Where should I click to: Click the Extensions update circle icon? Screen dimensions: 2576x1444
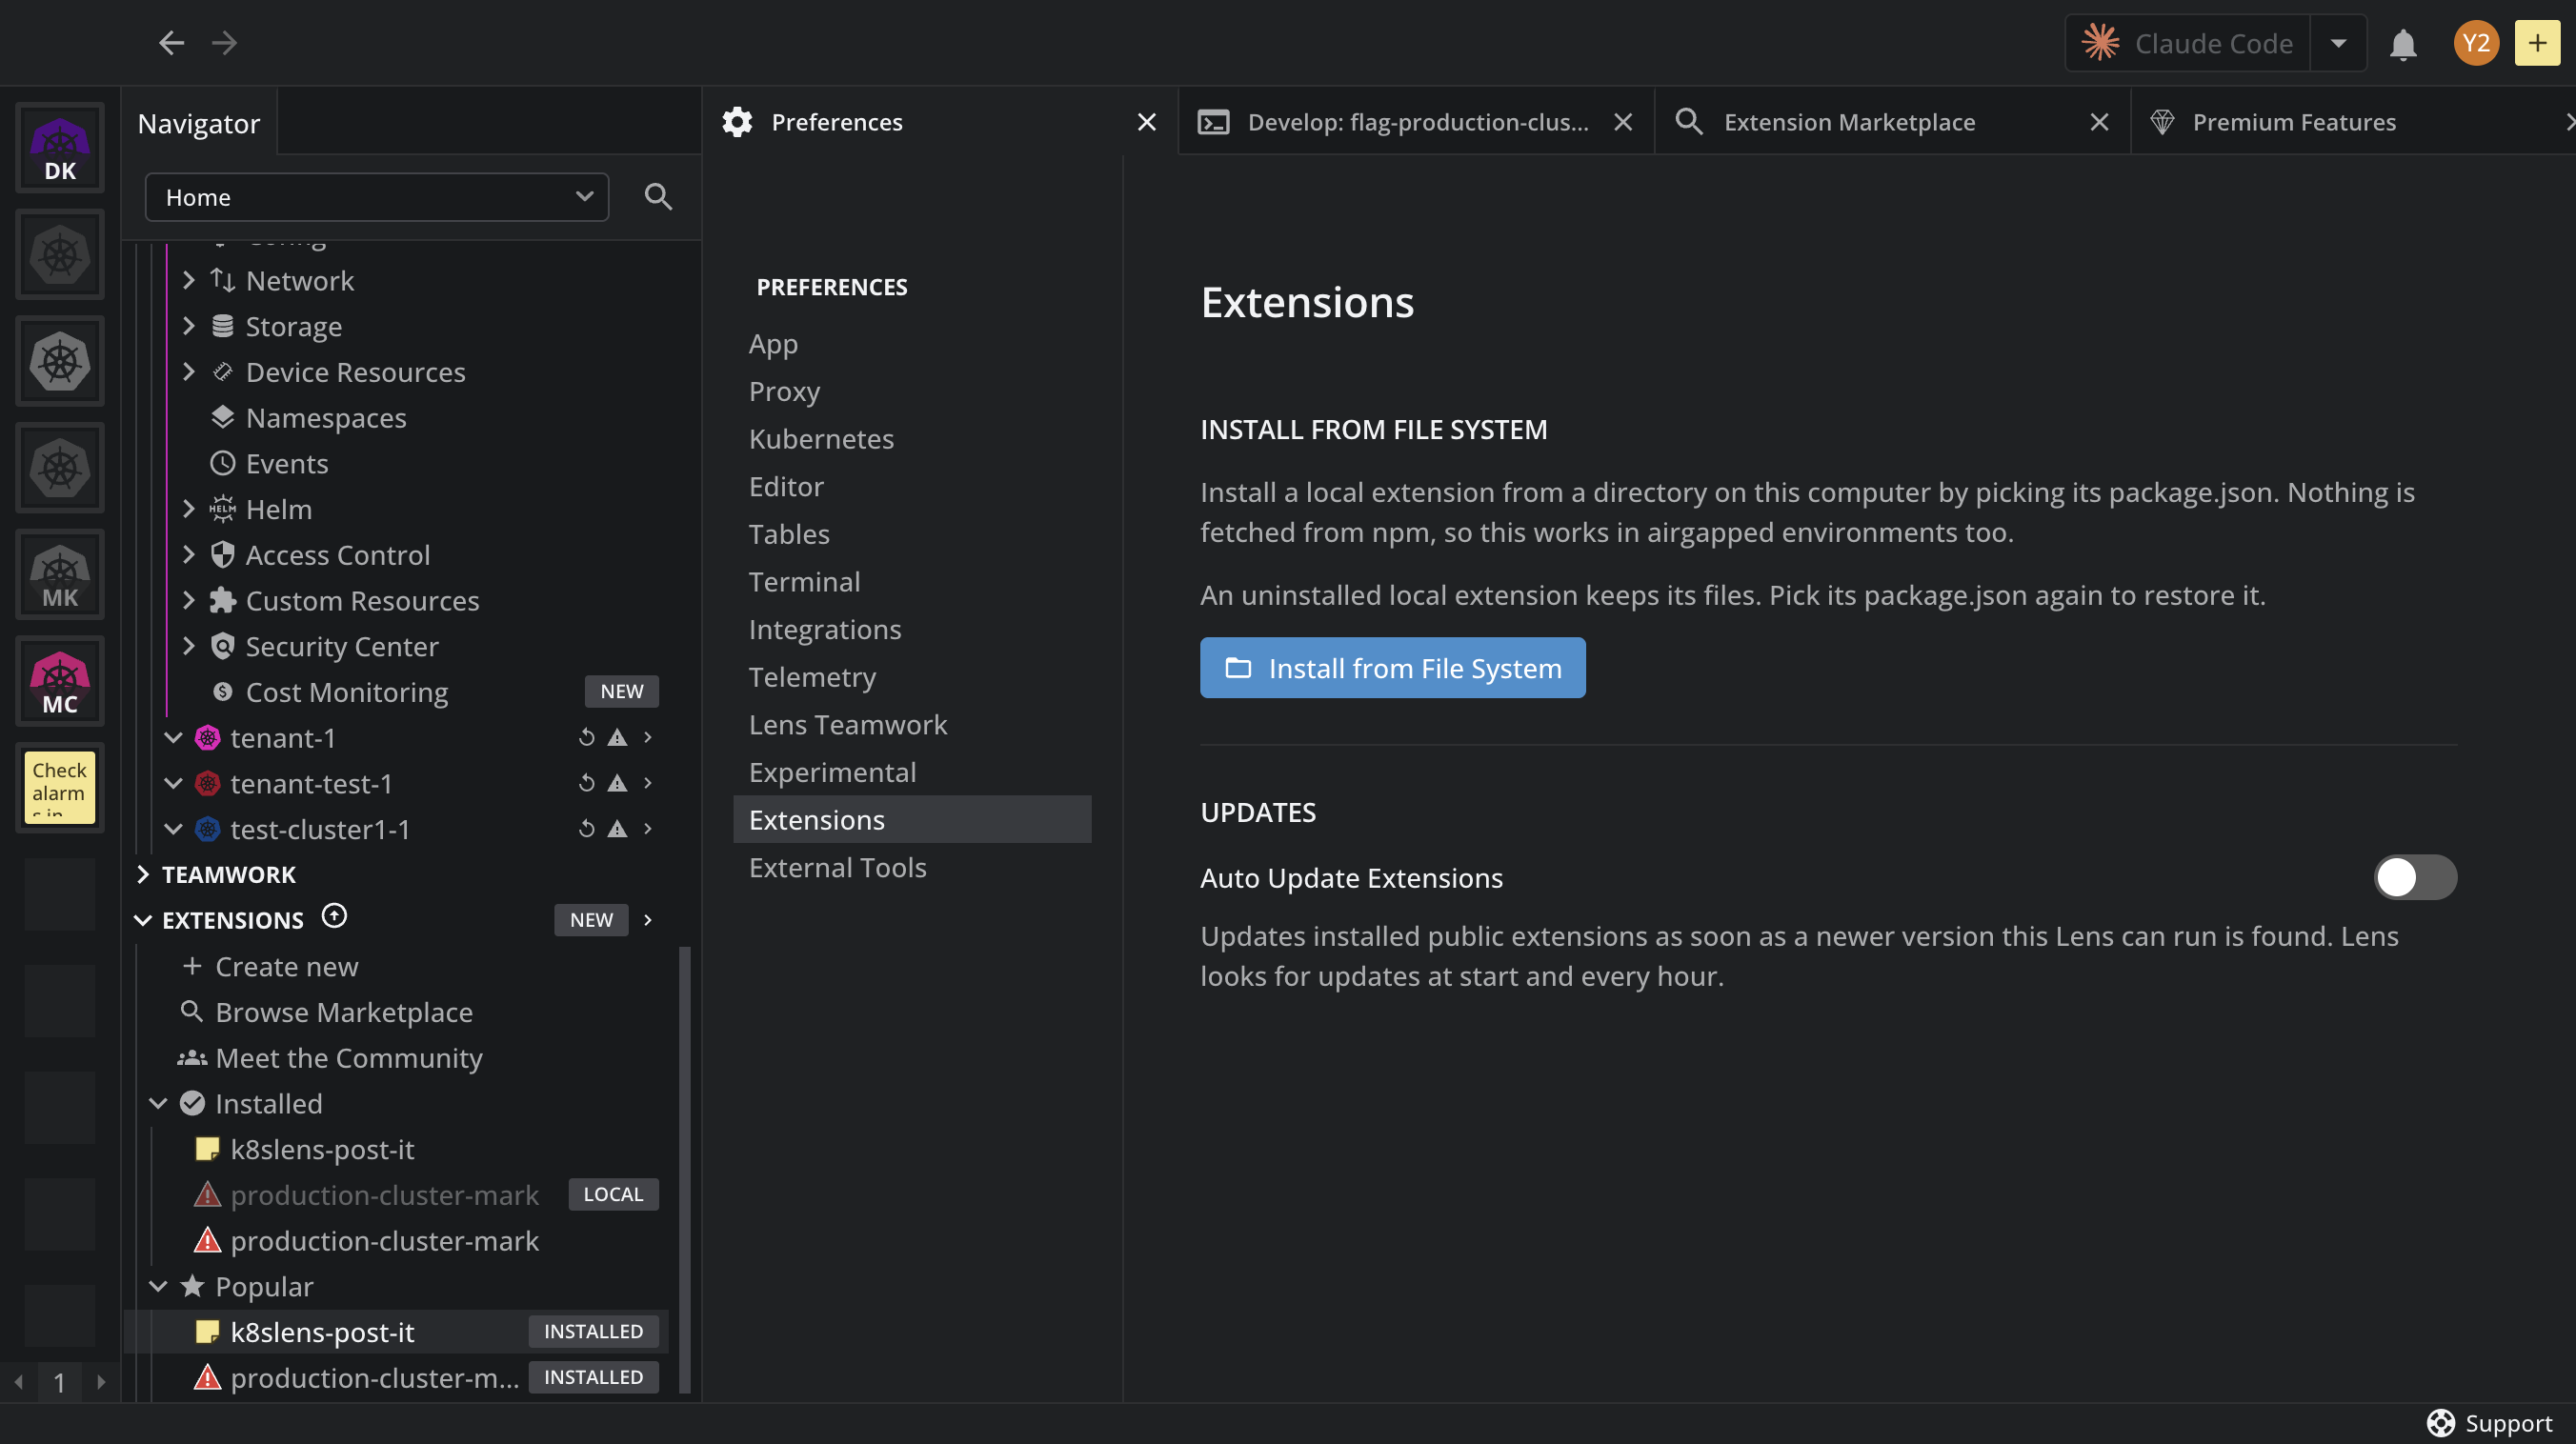334,917
